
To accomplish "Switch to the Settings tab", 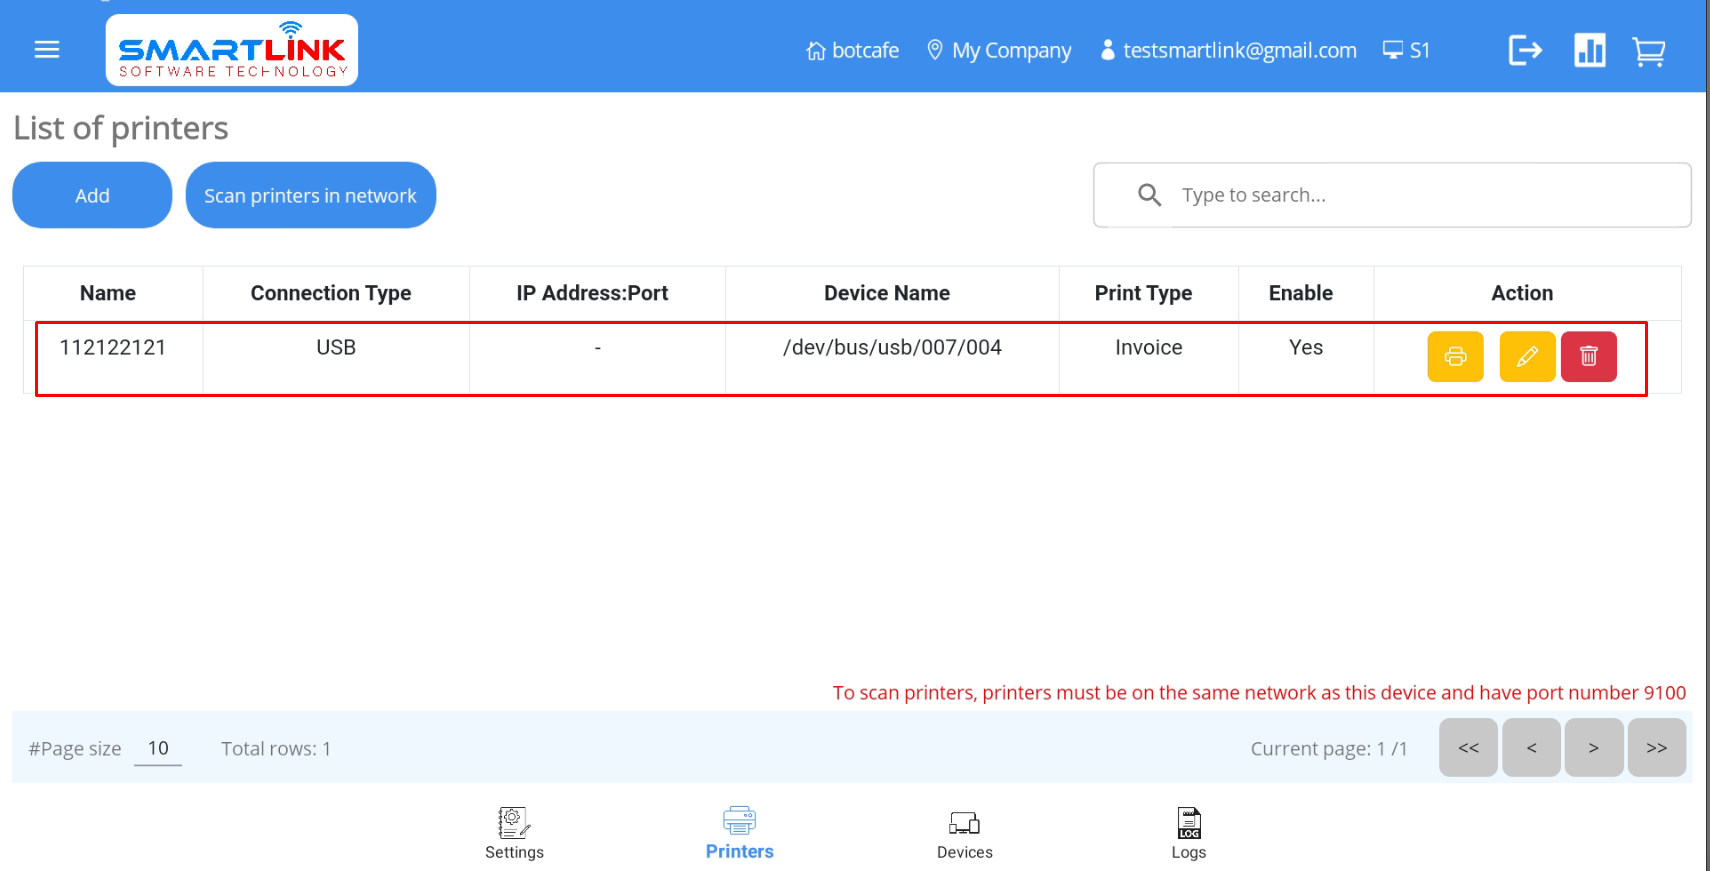I will click(514, 833).
